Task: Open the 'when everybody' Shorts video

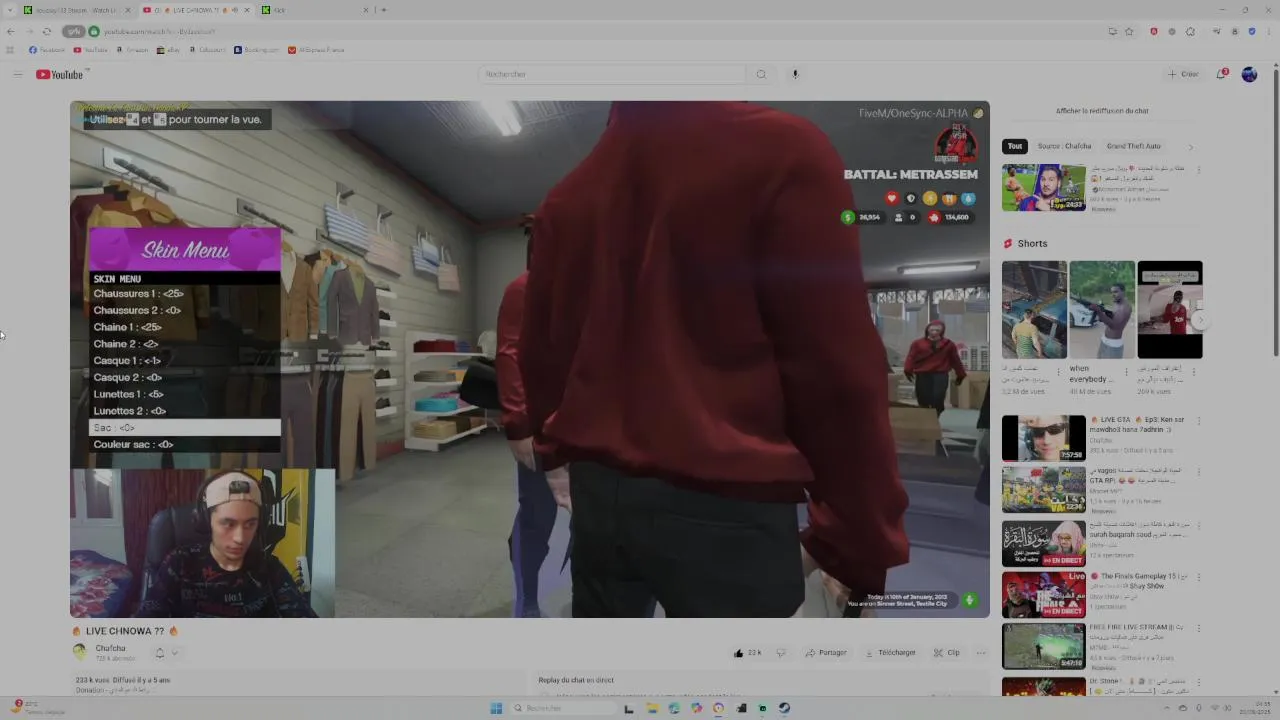Action: (1102, 310)
